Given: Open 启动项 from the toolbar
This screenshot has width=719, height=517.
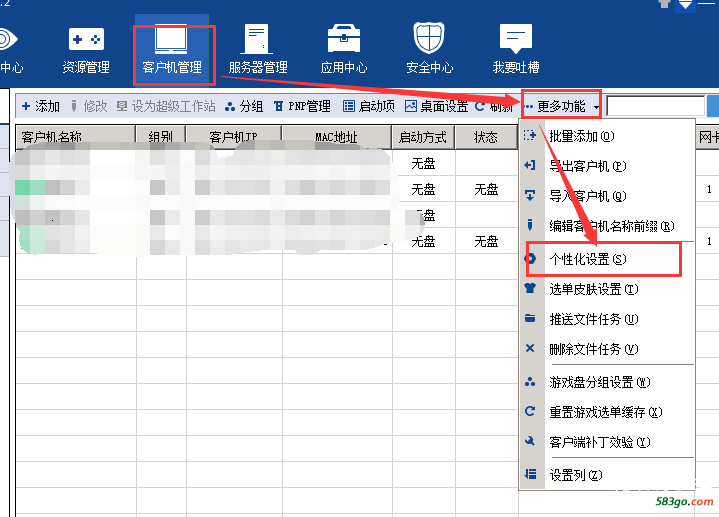Looking at the screenshot, I should click(369, 106).
